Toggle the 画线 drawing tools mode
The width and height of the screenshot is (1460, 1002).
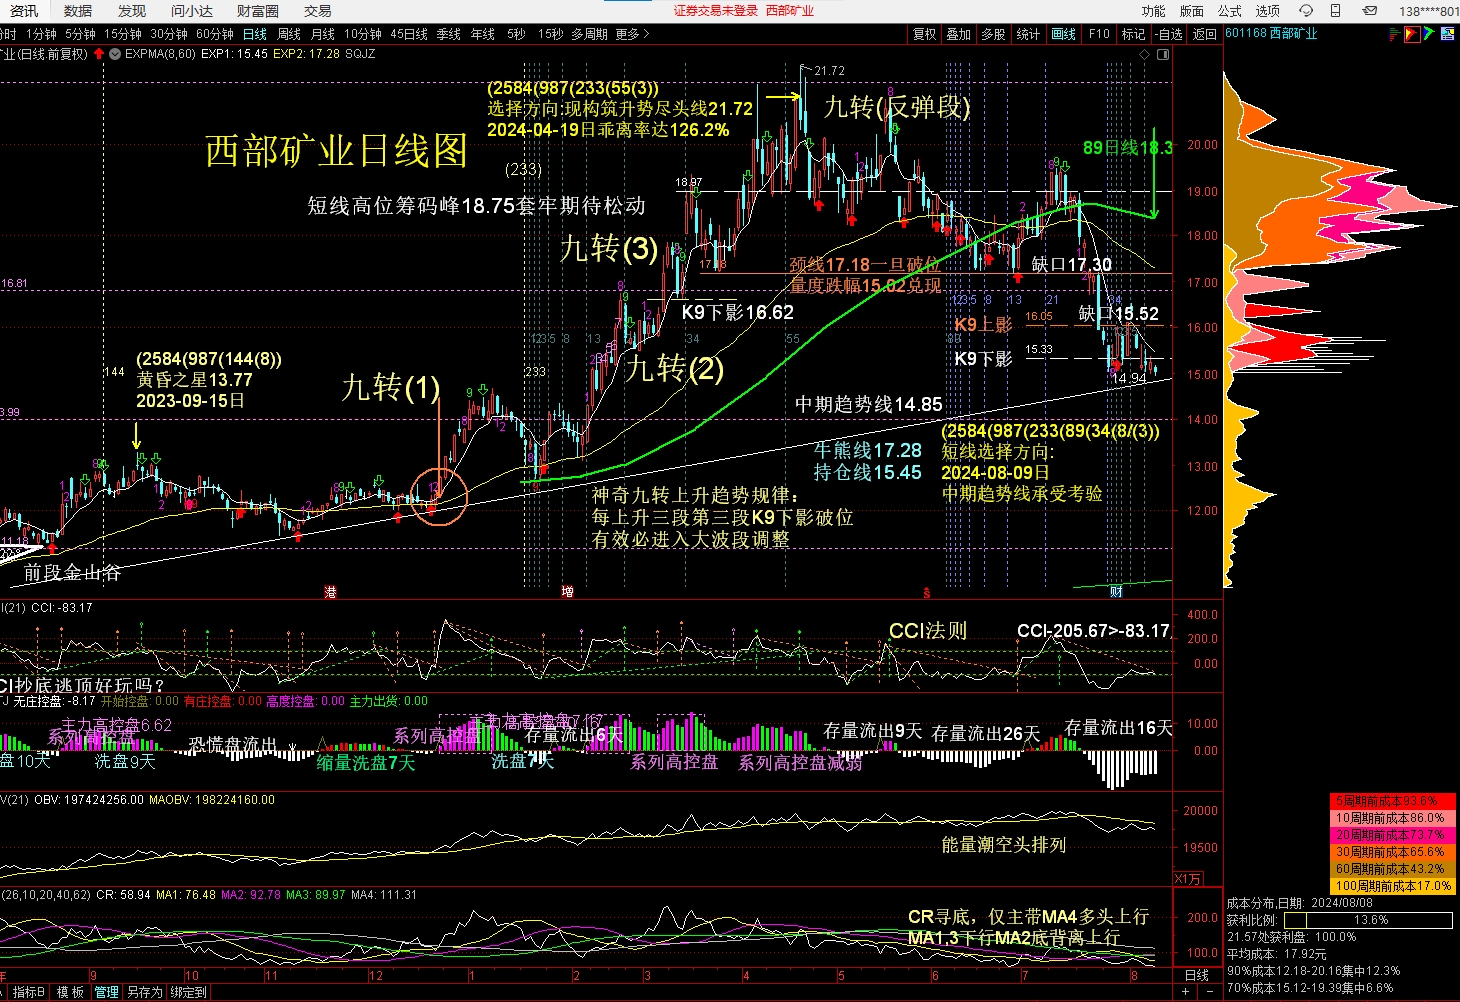(x=1063, y=34)
